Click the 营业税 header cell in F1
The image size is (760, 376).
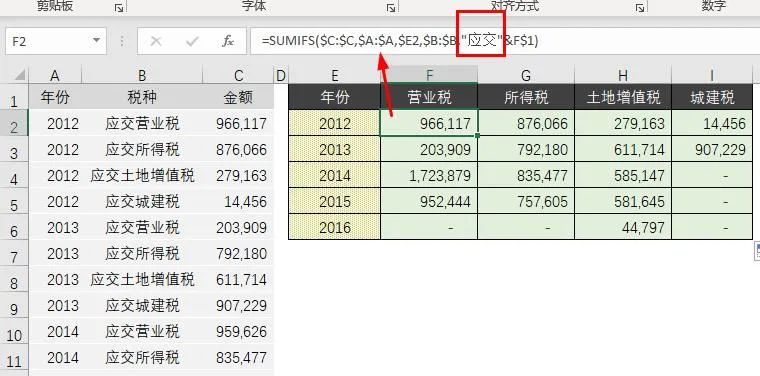pyautogui.click(x=429, y=97)
